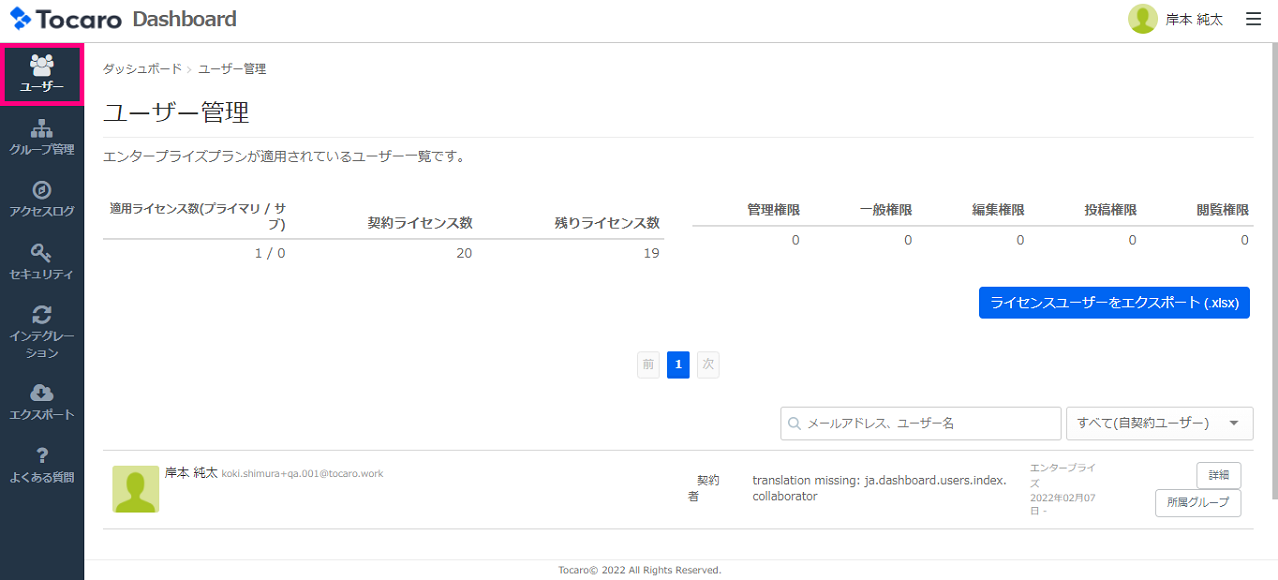Image resolution: width=1278 pixels, height=580 pixels.
Task: Click the header profile avatar for 岸本 純太
Action: click(1143, 19)
